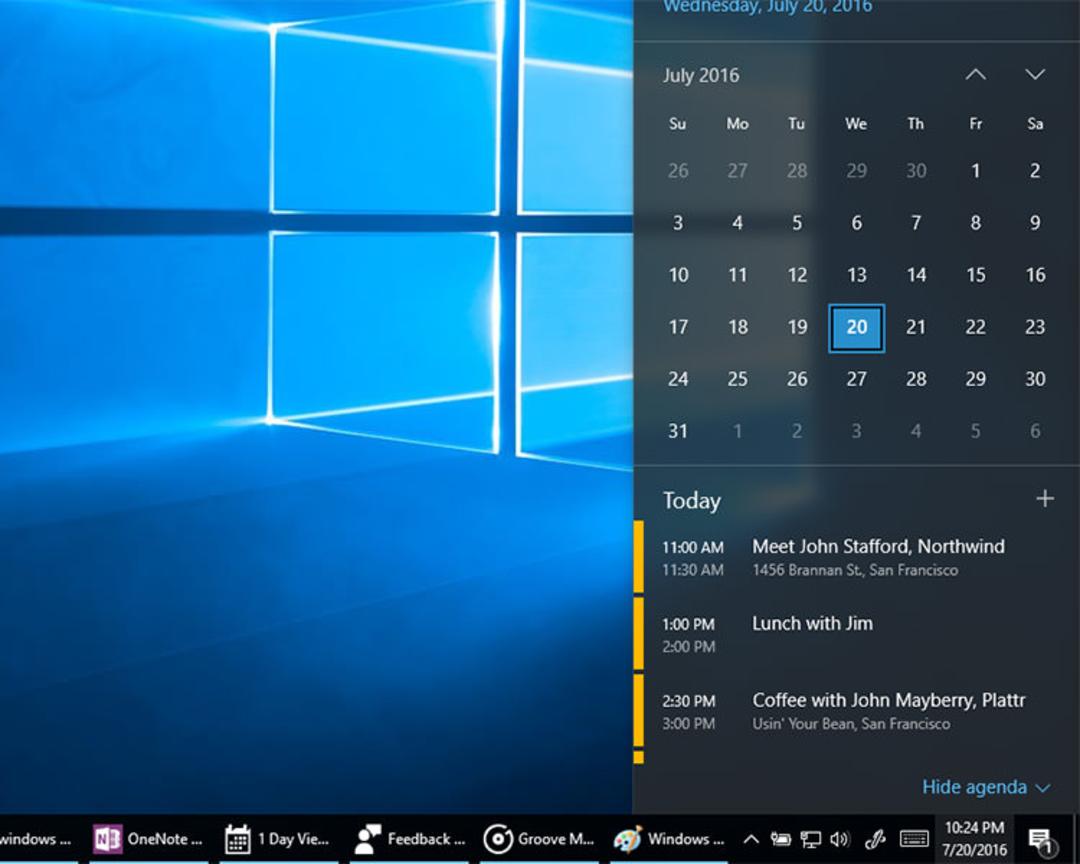The image size is (1080, 864).
Task: Select July 27 in the calendar
Action: pos(856,379)
